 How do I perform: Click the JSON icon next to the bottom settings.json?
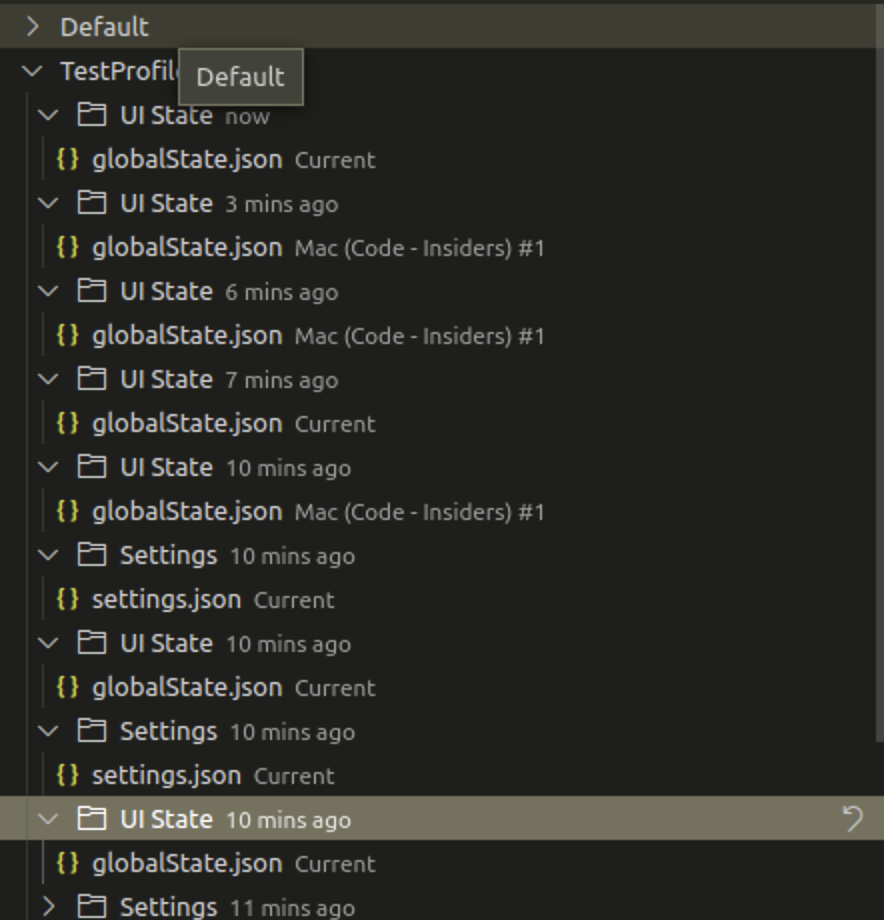pyautogui.click(x=66, y=775)
